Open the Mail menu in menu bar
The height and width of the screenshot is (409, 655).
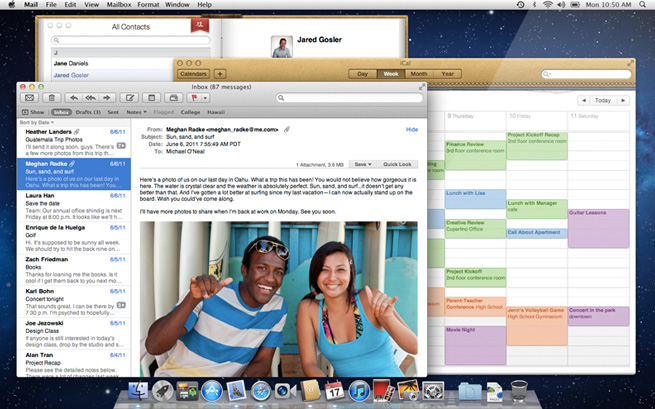point(30,5)
